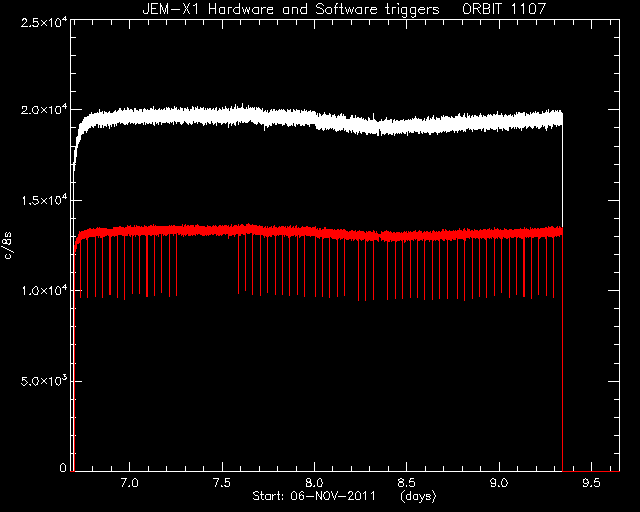Image resolution: width=640 pixels, height=512 pixels.
Task: Click the 8.5 x-axis tick label
Action: (407, 483)
